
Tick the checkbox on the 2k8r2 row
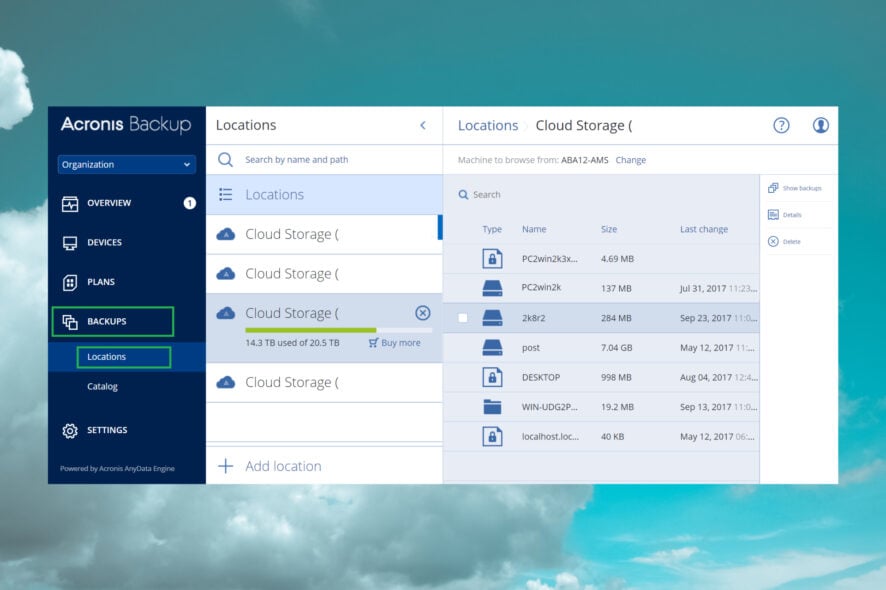[463, 318]
